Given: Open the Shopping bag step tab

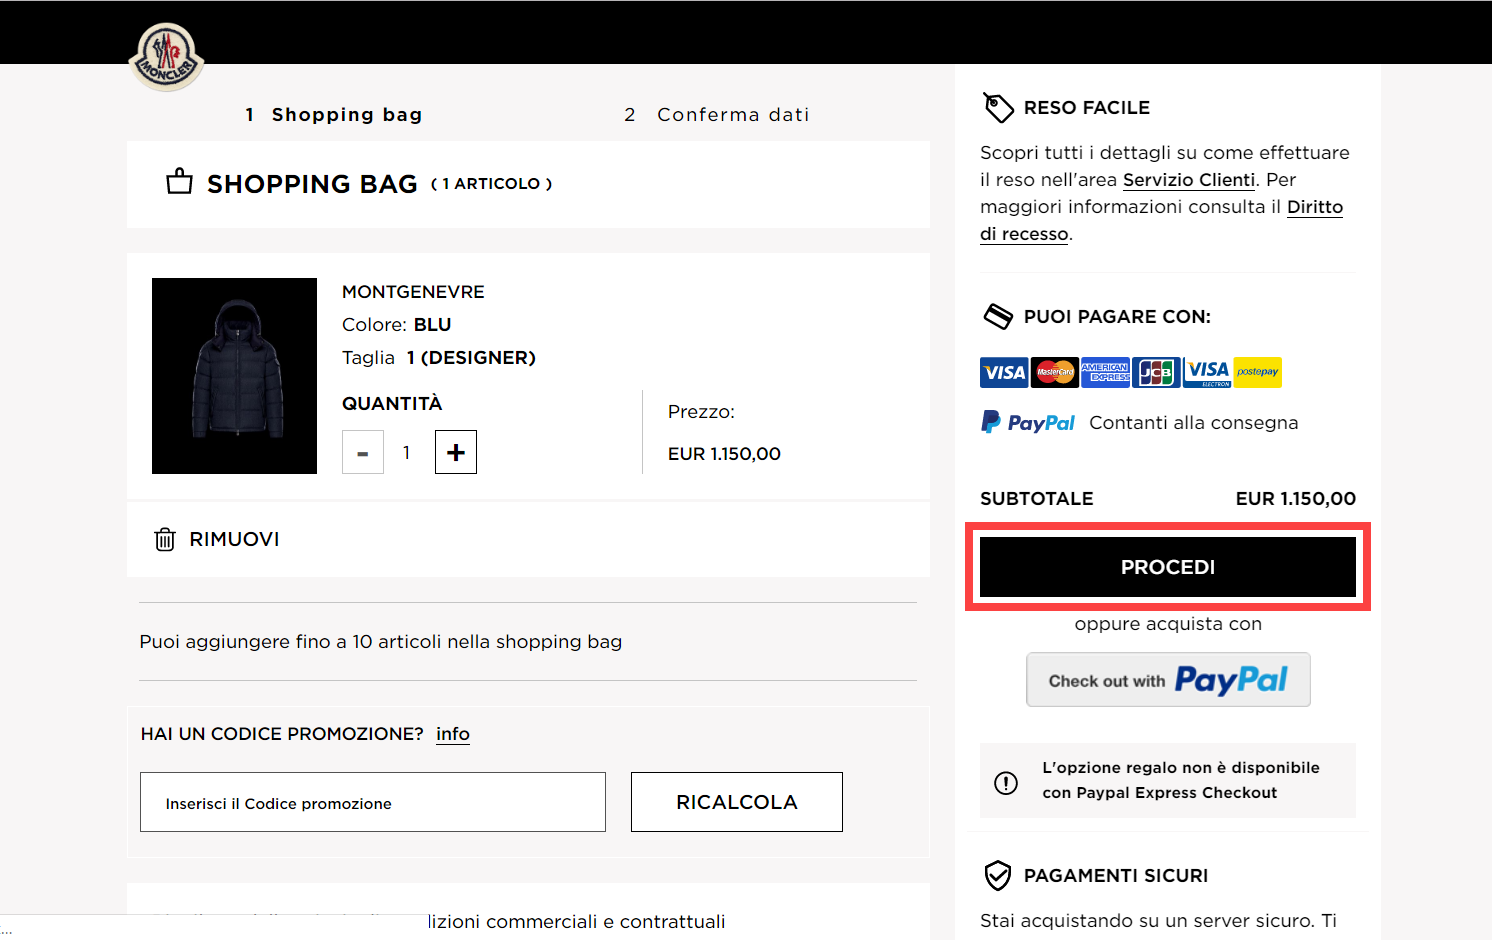Looking at the screenshot, I should 335,115.
